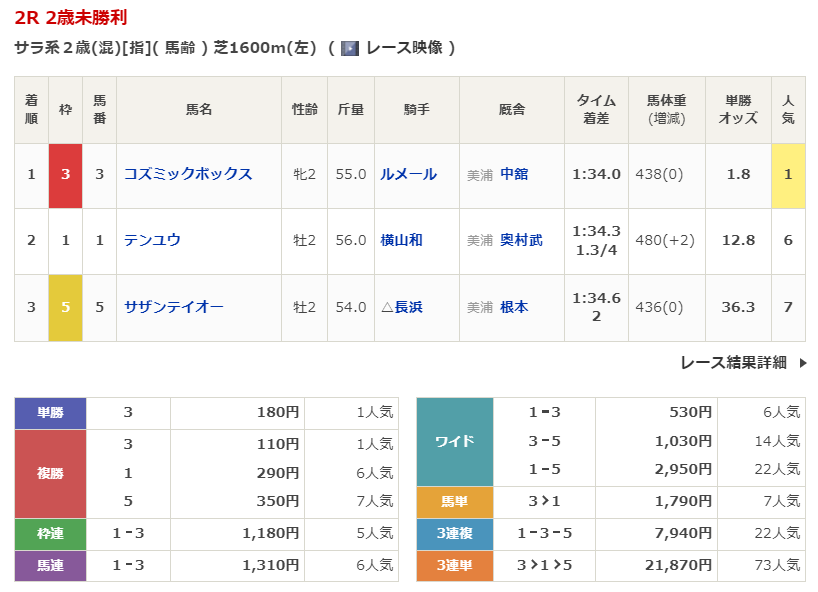Select the horse サザンテイオー
The image size is (818, 592).
(174, 307)
